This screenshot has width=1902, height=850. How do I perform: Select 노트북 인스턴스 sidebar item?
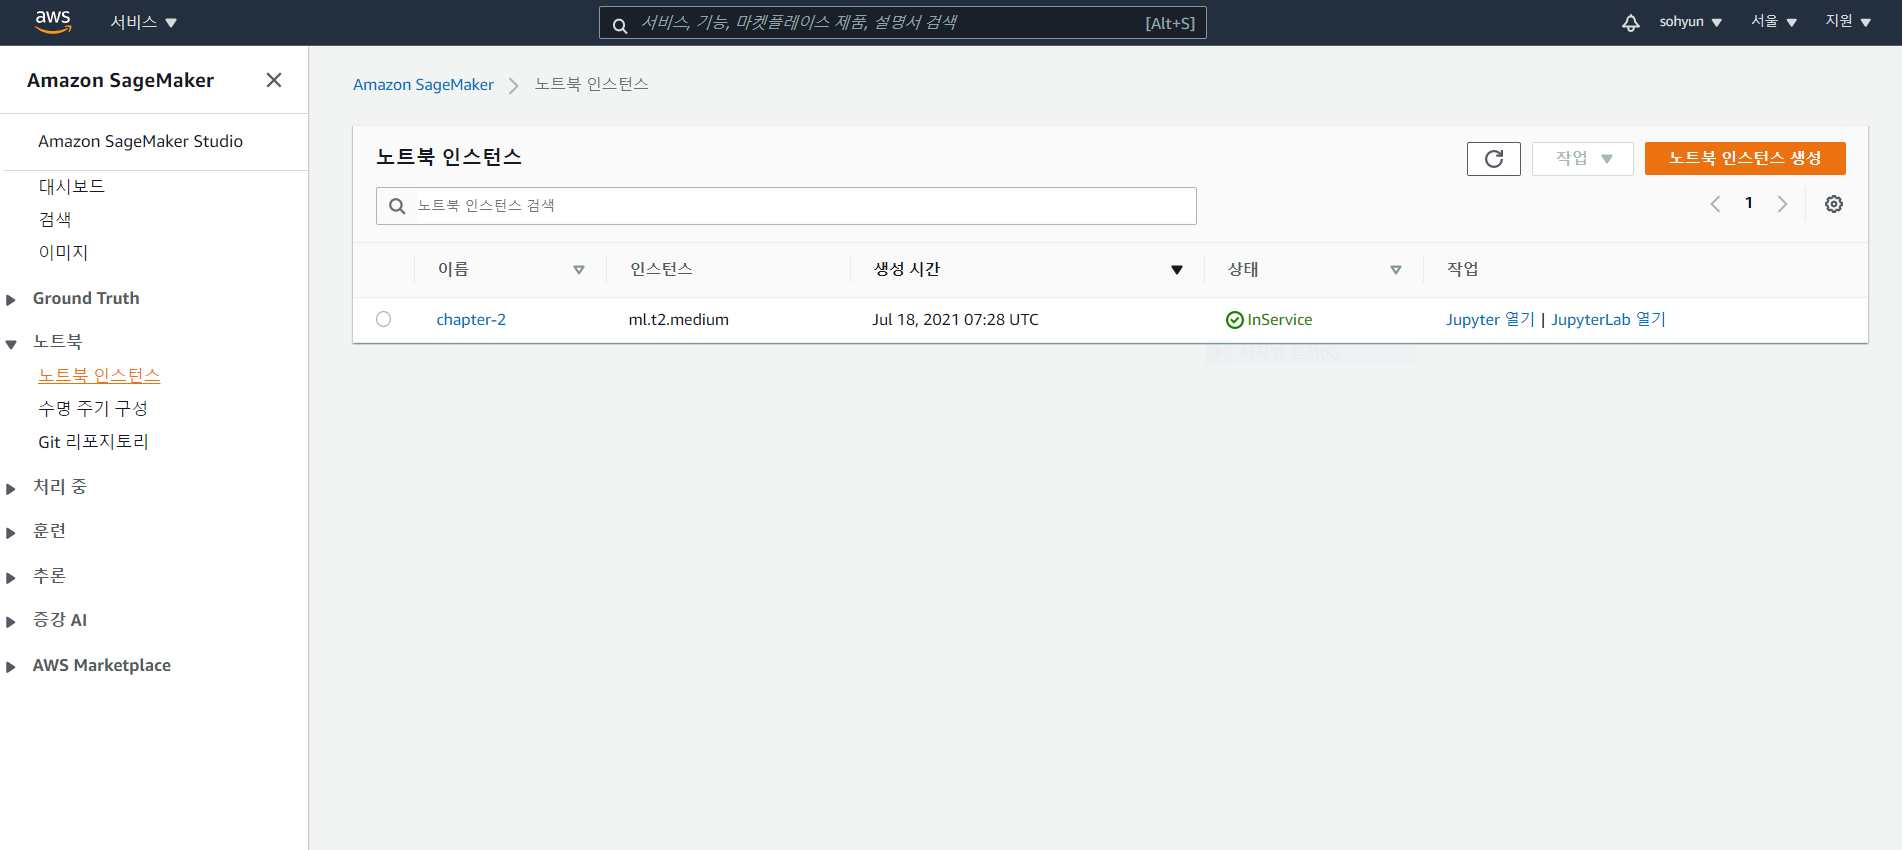(99, 375)
